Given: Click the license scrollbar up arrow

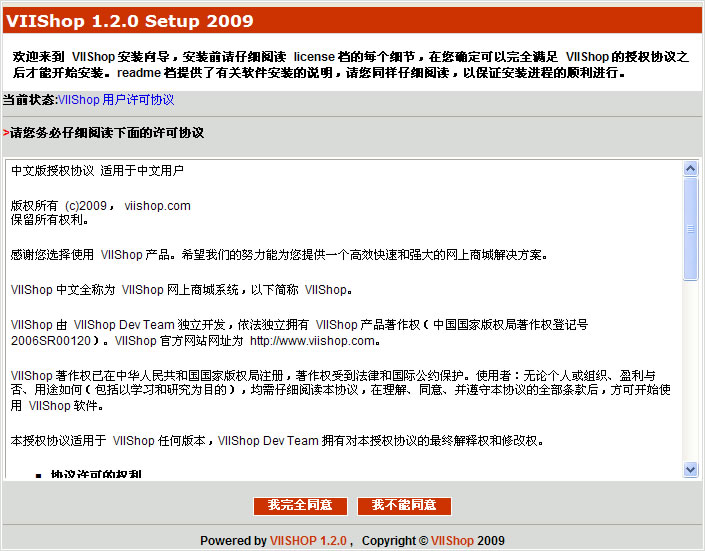Looking at the screenshot, I should [690, 169].
